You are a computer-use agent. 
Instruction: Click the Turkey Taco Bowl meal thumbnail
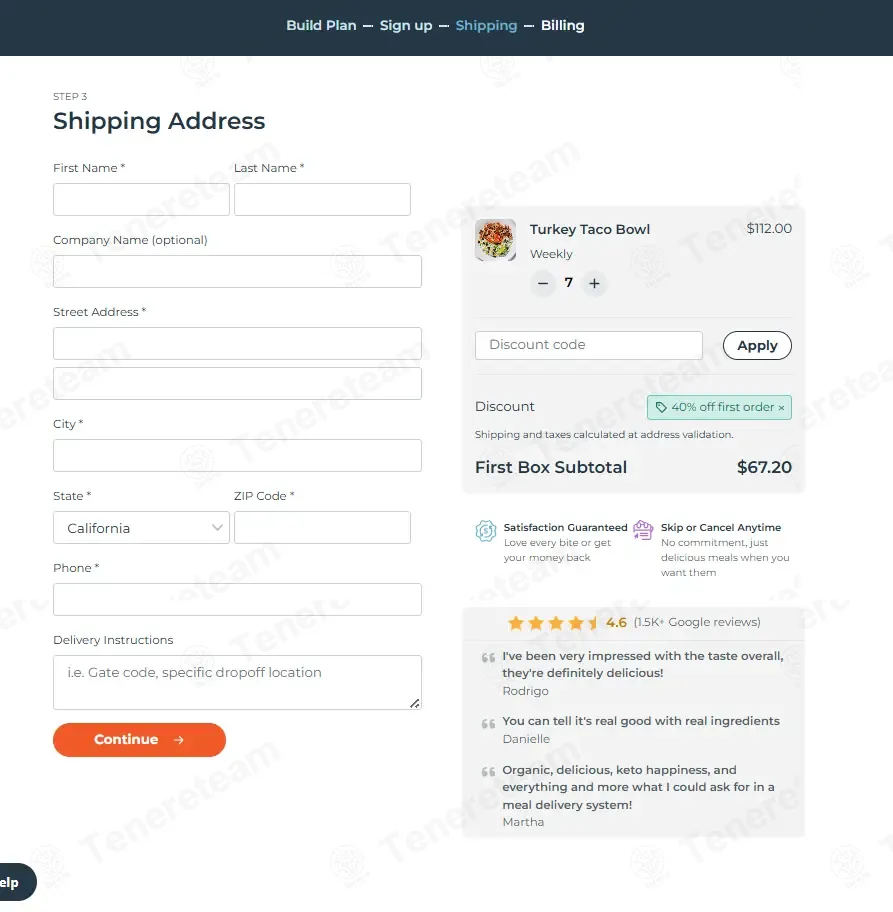(x=495, y=240)
